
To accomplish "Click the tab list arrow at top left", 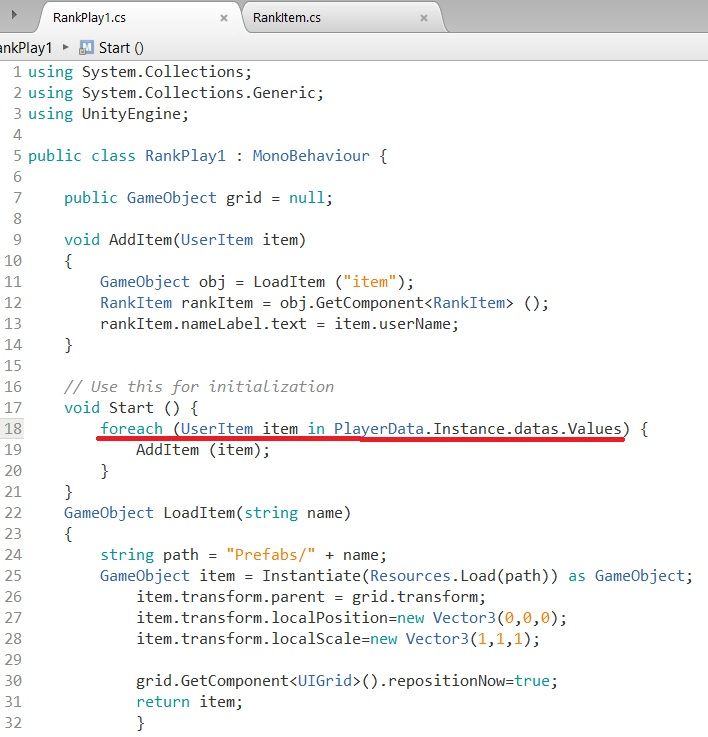I will click(14, 15).
